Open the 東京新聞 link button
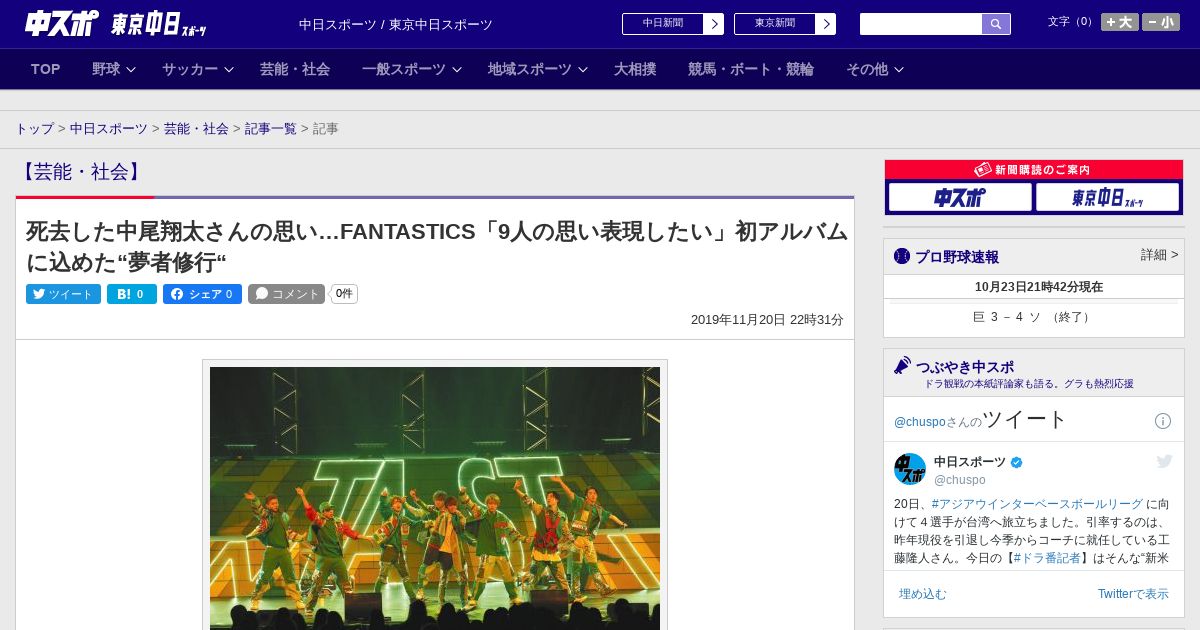Screen dimensions: 1200x630 click(x=775, y=24)
